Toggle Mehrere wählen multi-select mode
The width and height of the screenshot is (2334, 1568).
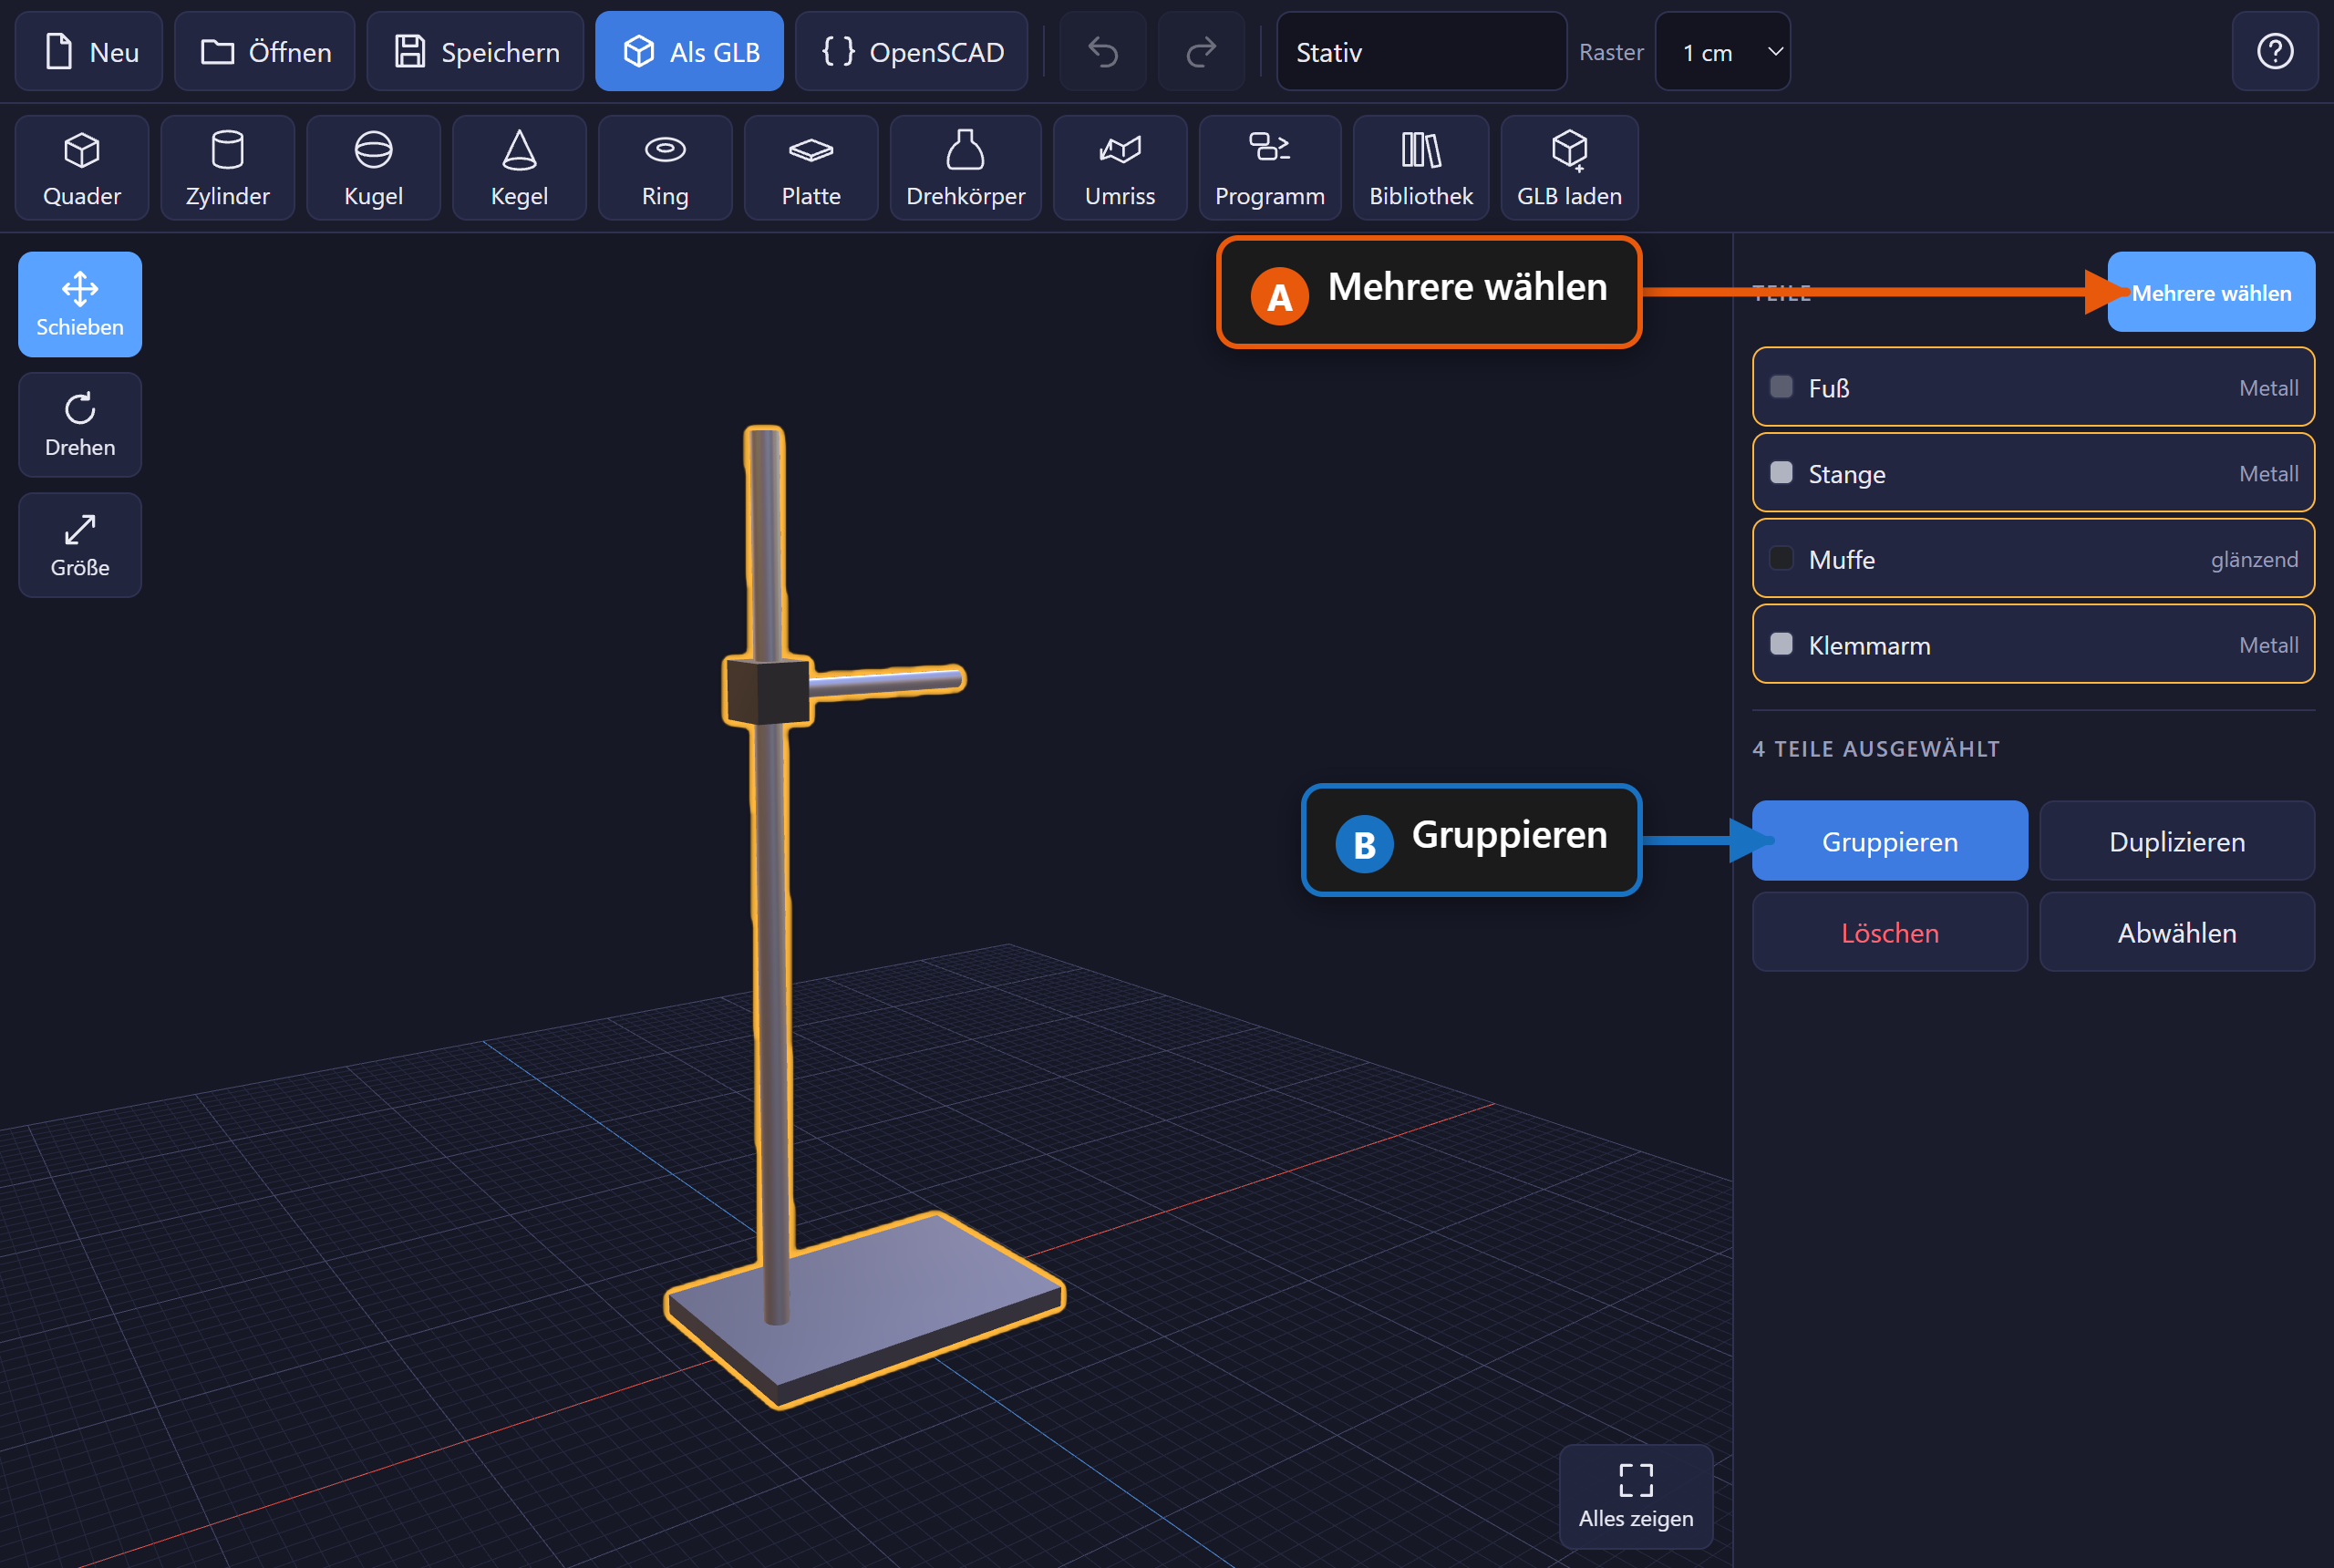tap(2211, 292)
